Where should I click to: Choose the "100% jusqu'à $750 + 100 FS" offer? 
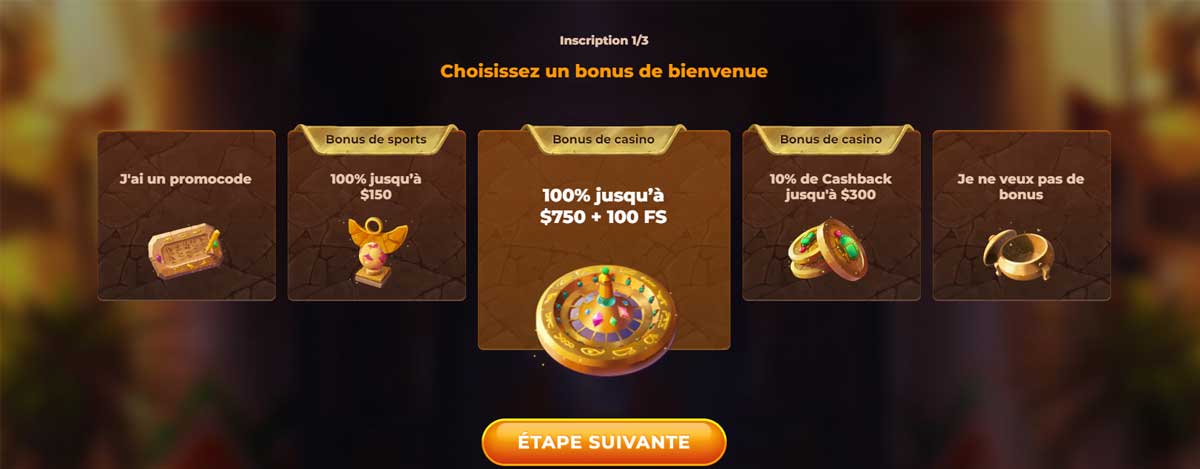[x=604, y=206]
